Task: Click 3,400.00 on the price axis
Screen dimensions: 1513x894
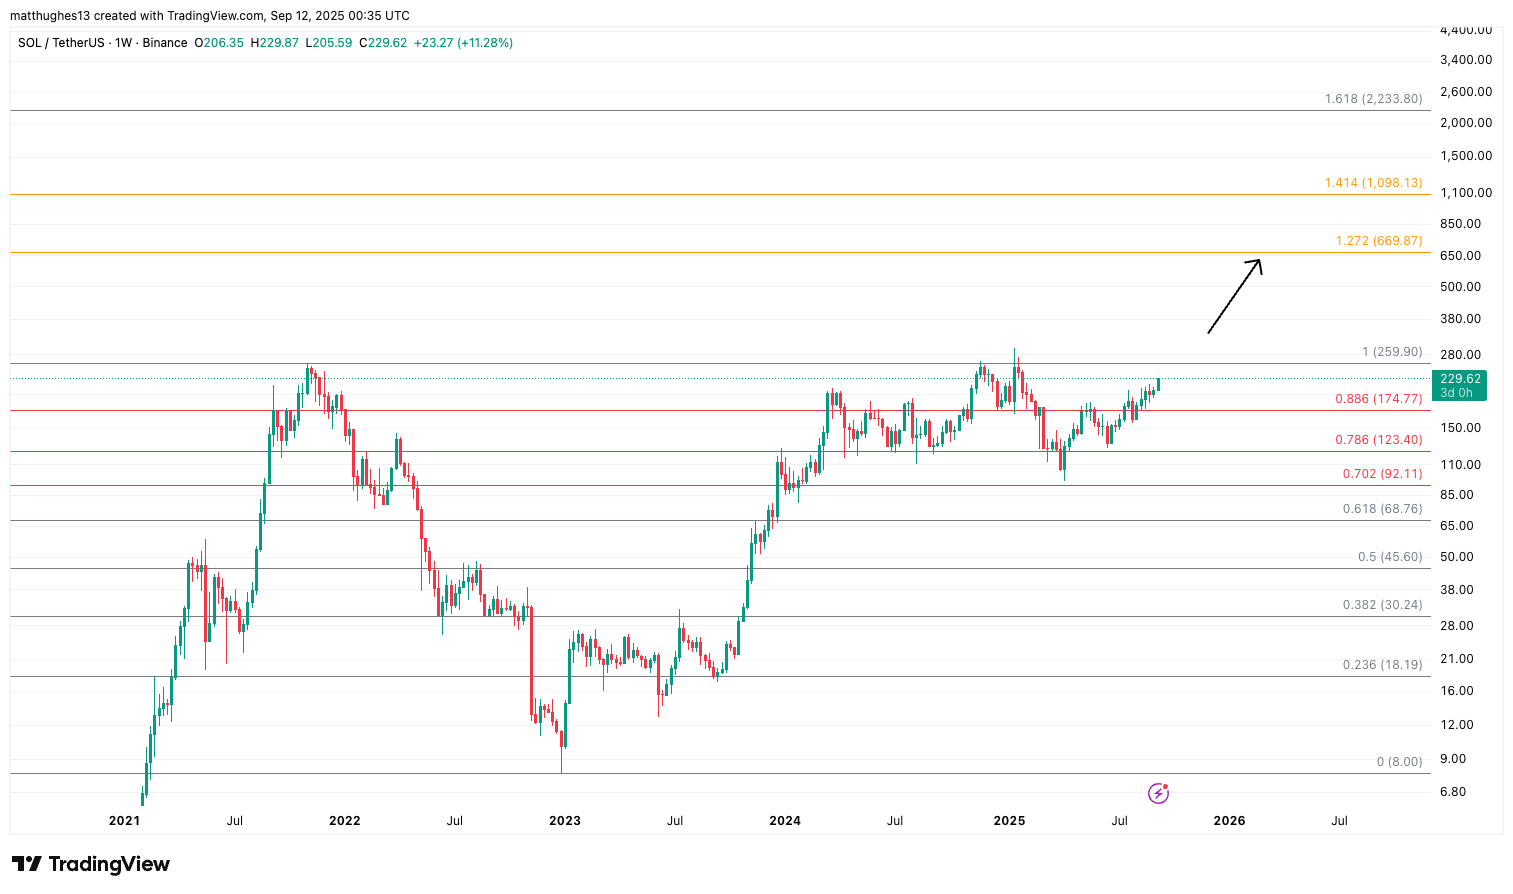Action: point(1466,60)
